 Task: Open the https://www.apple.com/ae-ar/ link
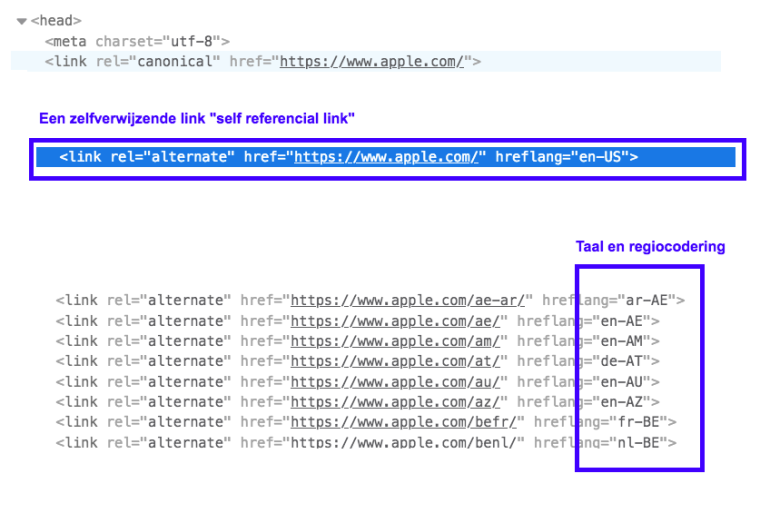(408, 300)
